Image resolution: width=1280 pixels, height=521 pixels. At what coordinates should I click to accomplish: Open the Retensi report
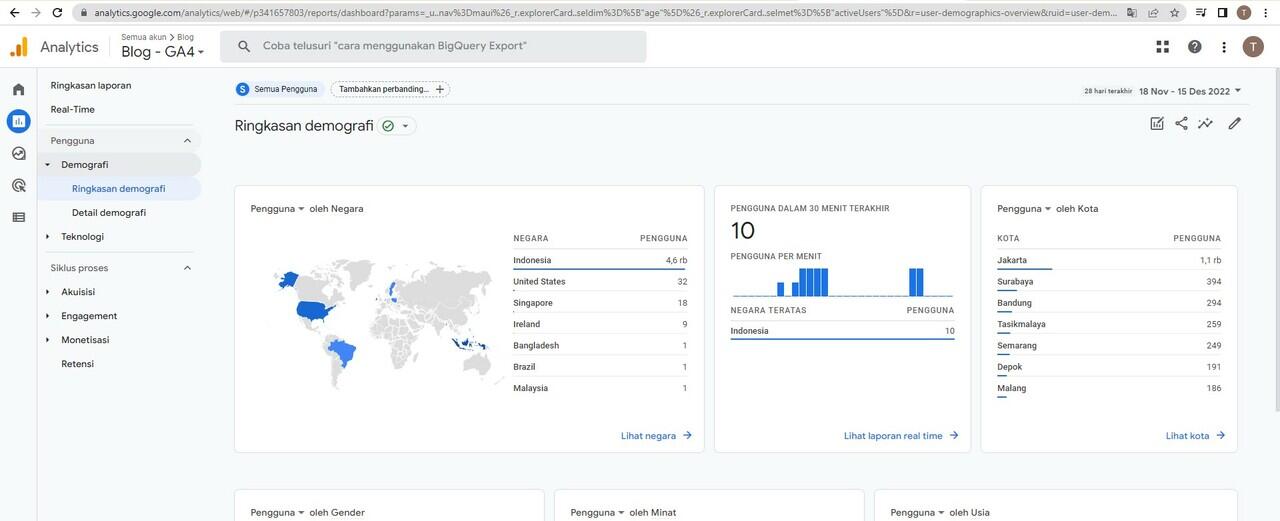[78, 364]
